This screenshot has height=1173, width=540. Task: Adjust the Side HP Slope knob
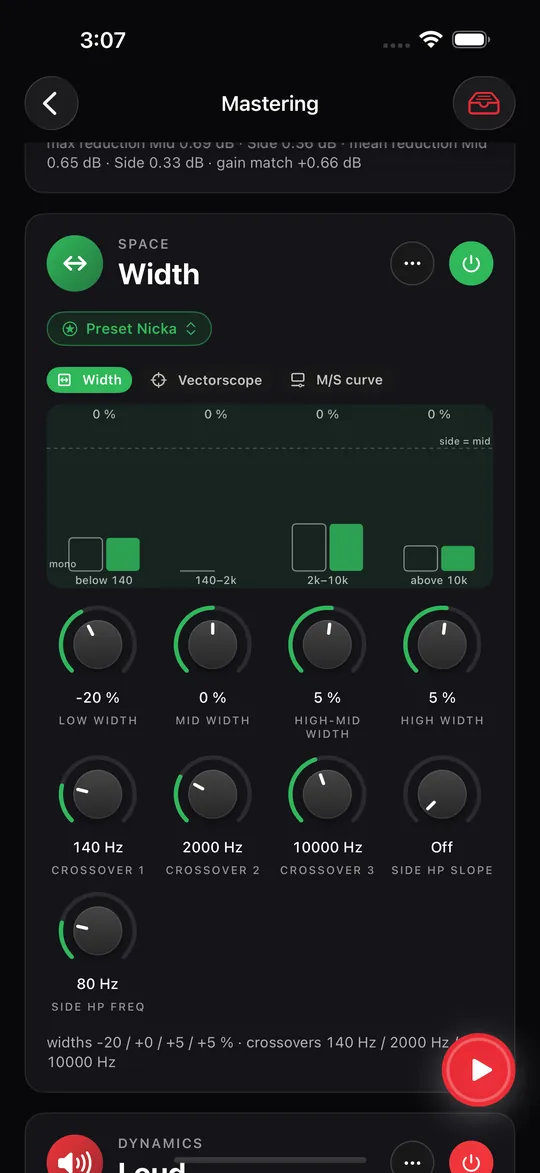tap(442, 794)
